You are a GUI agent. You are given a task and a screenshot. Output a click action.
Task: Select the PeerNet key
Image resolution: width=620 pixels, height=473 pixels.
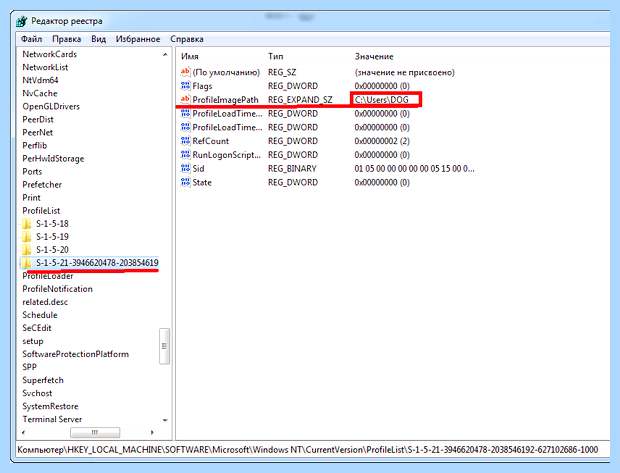38,132
